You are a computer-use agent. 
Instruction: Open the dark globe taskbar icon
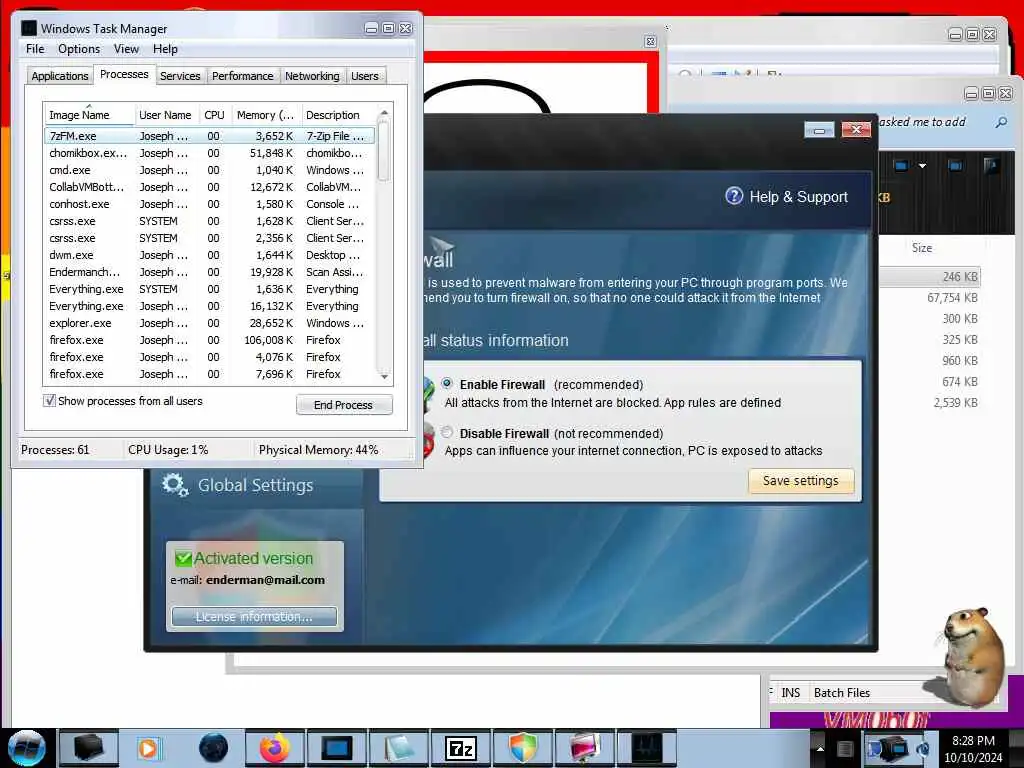[x=213, y=748]
